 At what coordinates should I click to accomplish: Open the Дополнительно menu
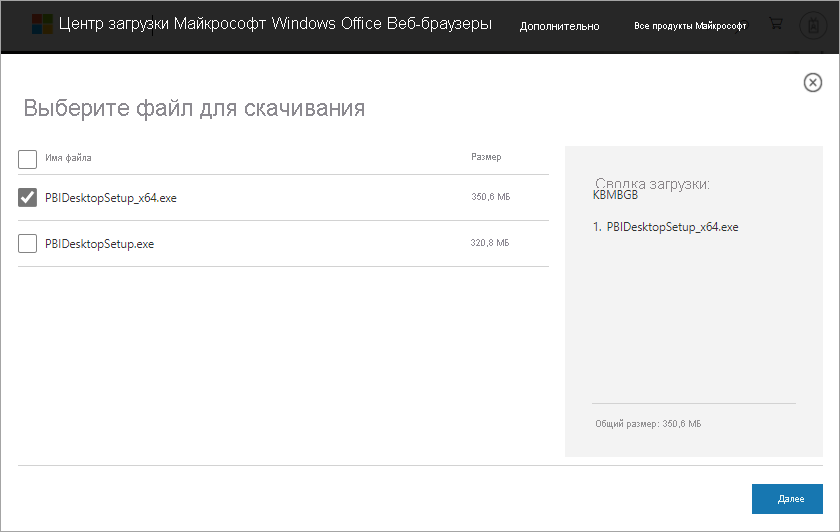click(x=559, y=26)
